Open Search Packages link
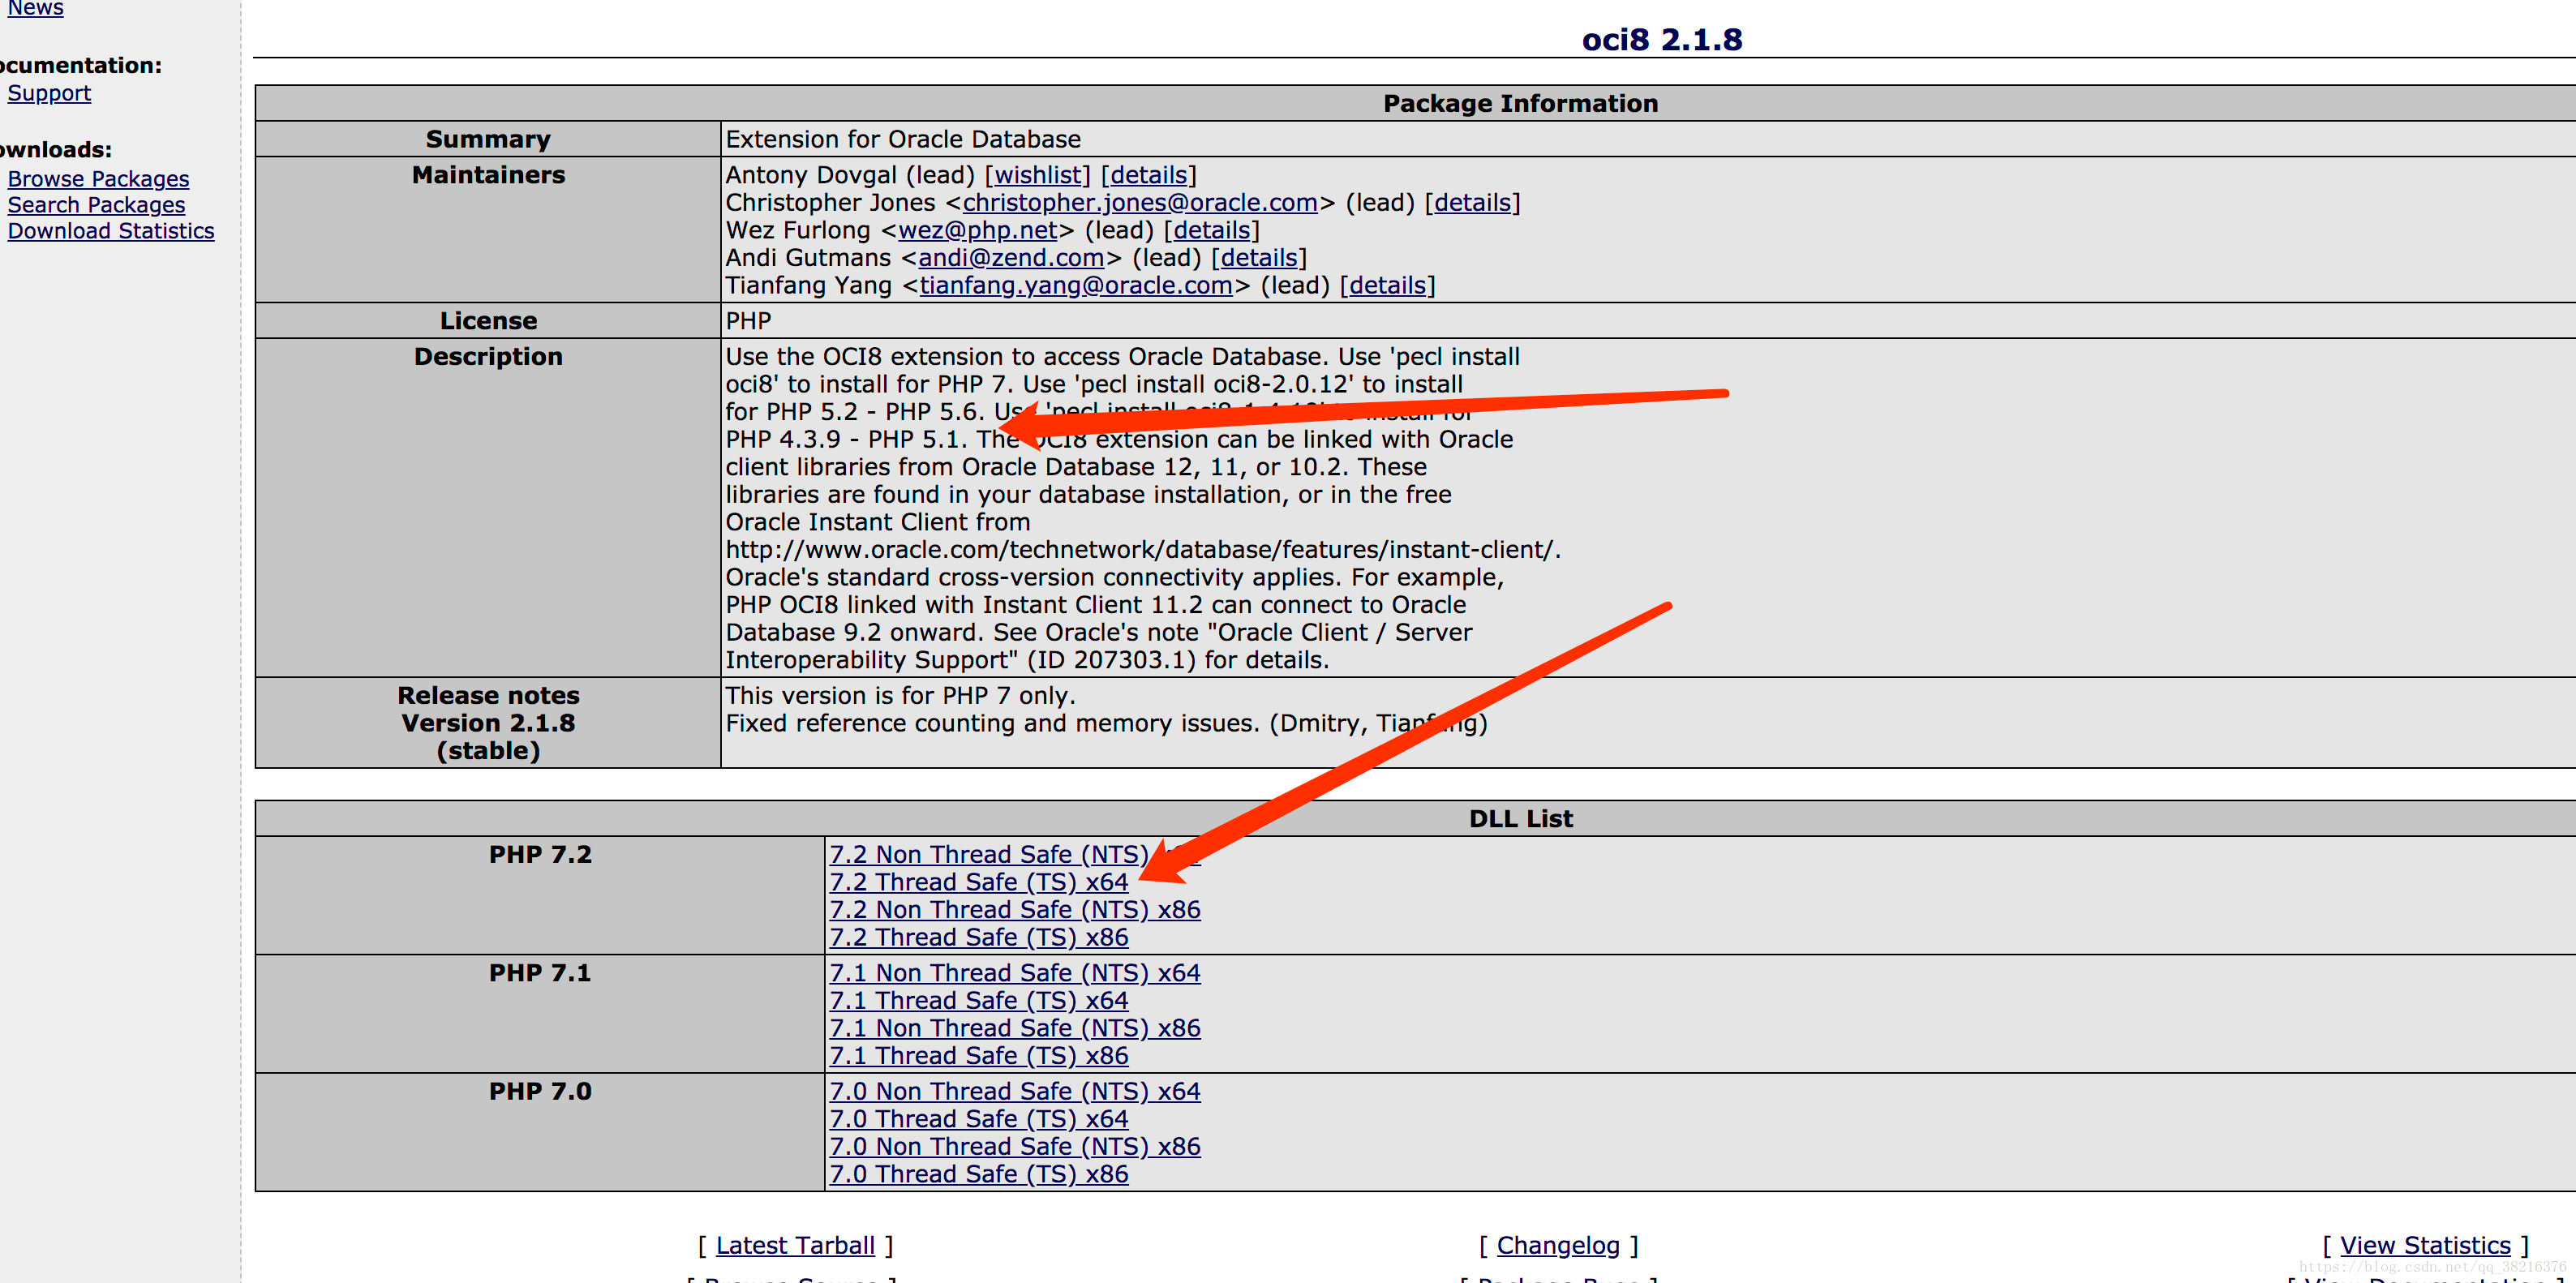This screenshot has width=2576, height=1283. [x=96, y=205]
